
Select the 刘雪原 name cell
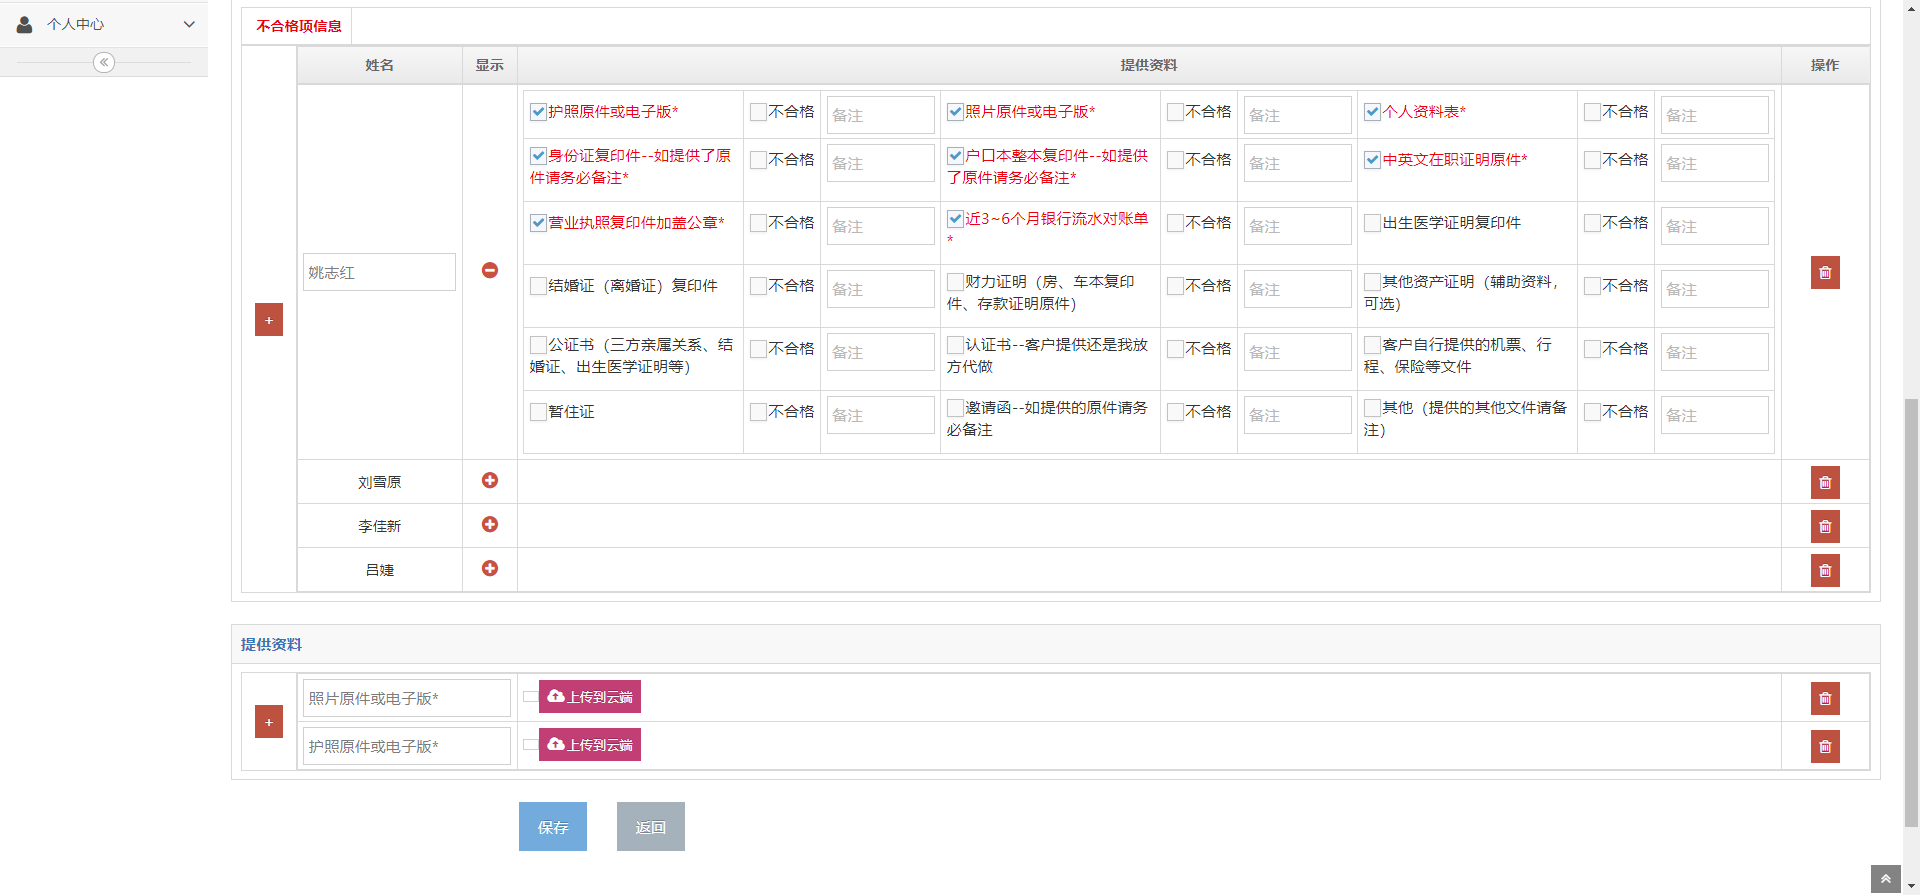pos(380,482)
